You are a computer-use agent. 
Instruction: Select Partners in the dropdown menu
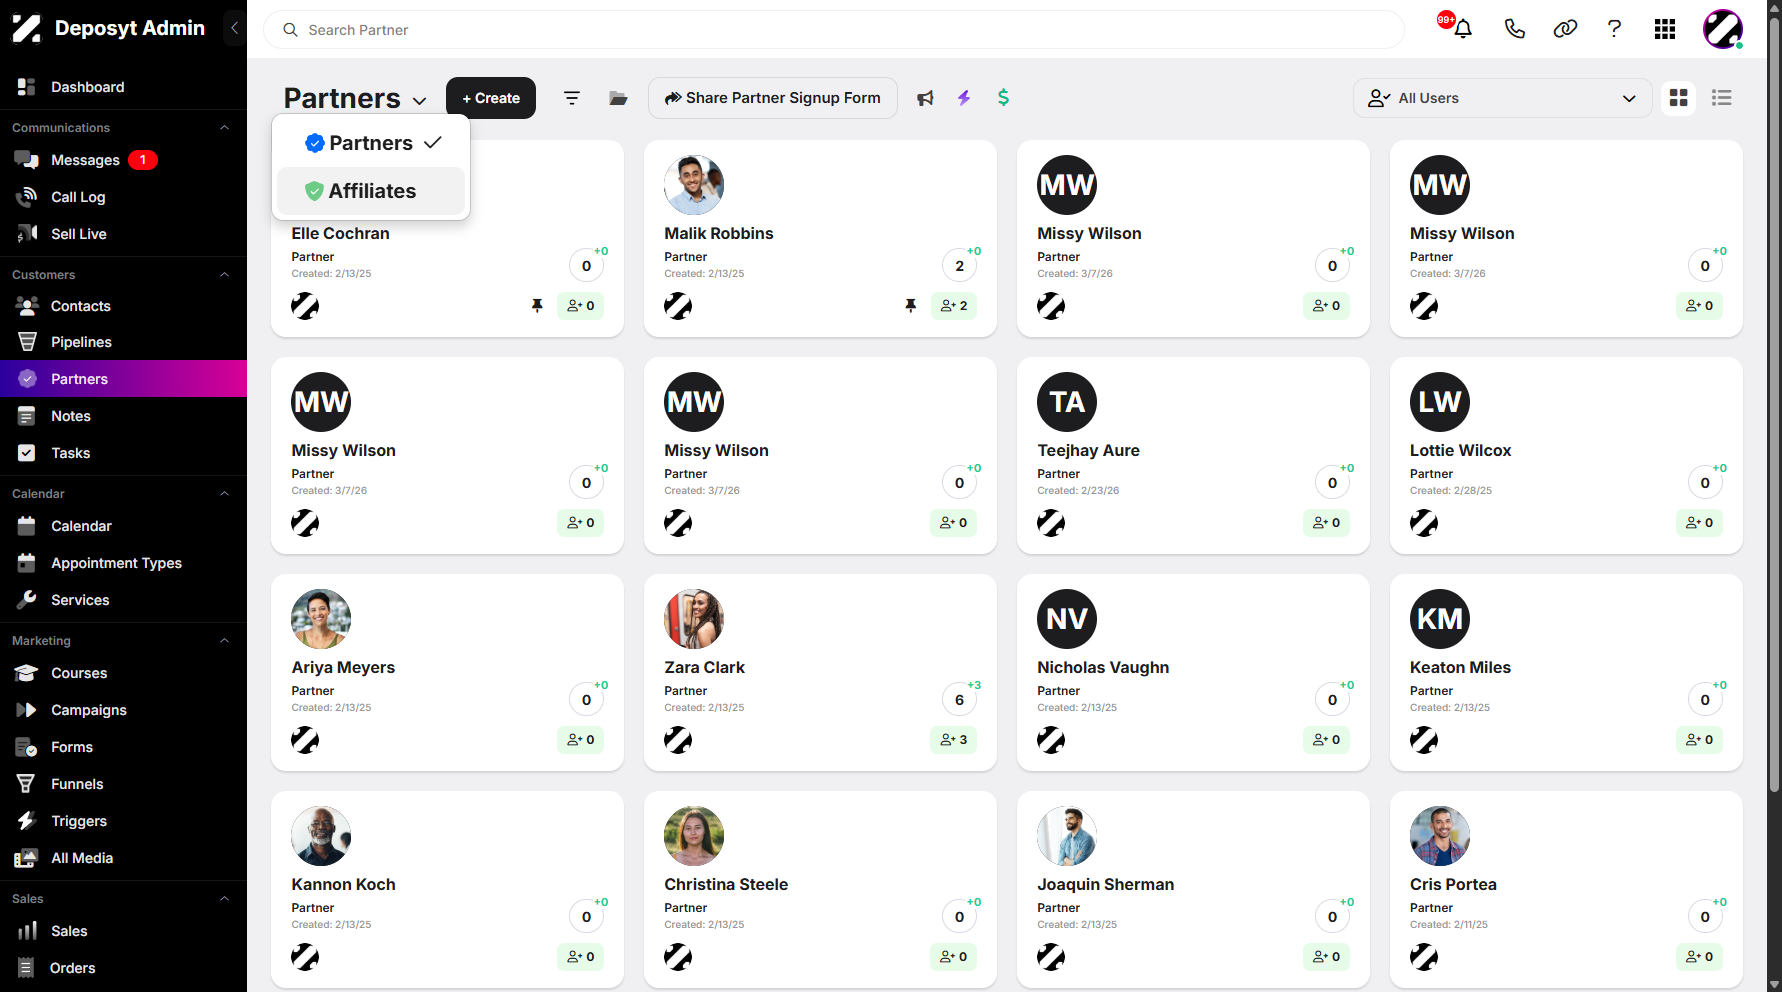pos(371,143)
